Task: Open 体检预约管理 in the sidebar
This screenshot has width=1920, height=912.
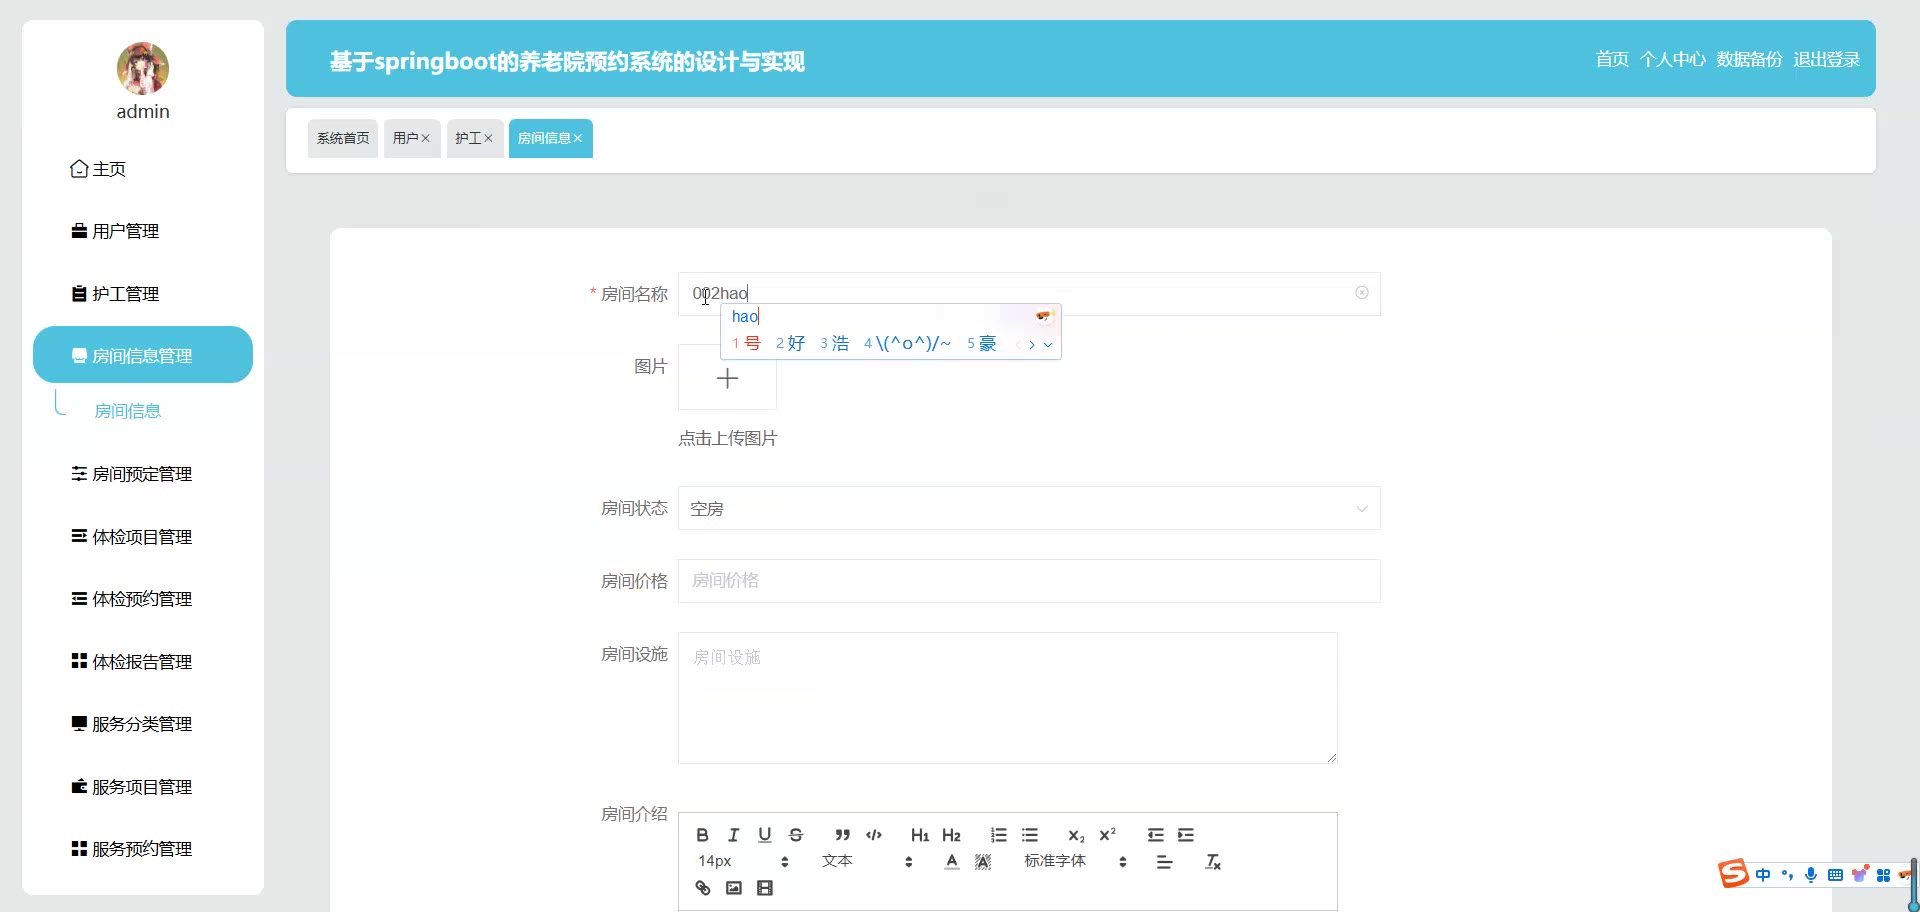Action: pyautogui.click(x=143, y=599)
